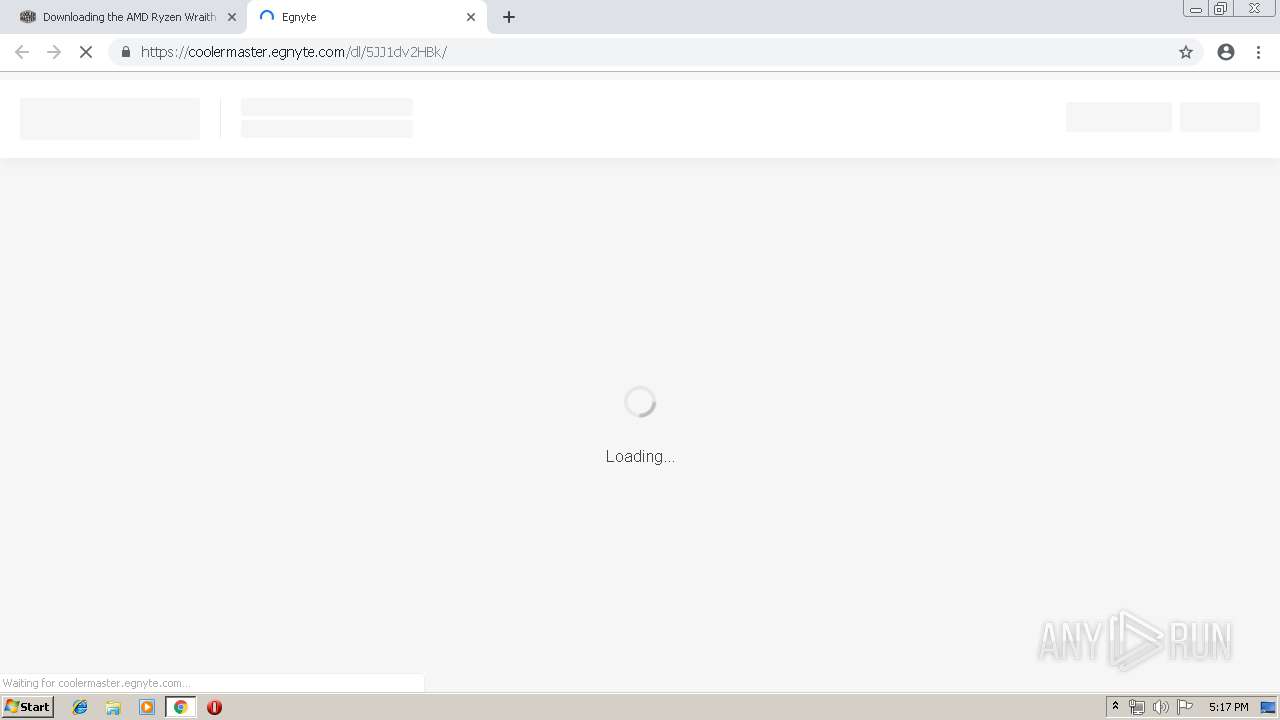Screen dimensions: 1280x720
Task: Open the Chrome three-dot menu
Action: pyautogui.click(x=1259, y=52)
